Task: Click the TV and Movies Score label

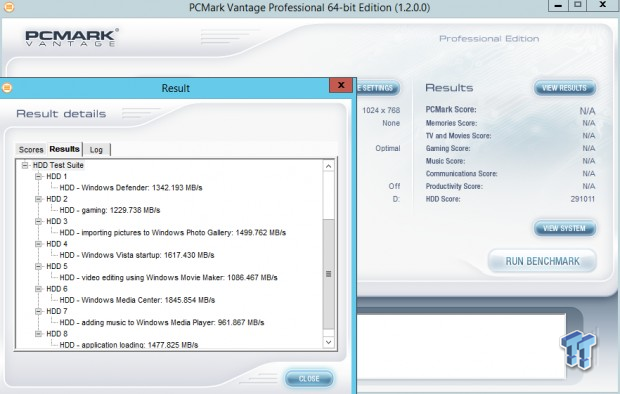Action: [x=458, y=136]
